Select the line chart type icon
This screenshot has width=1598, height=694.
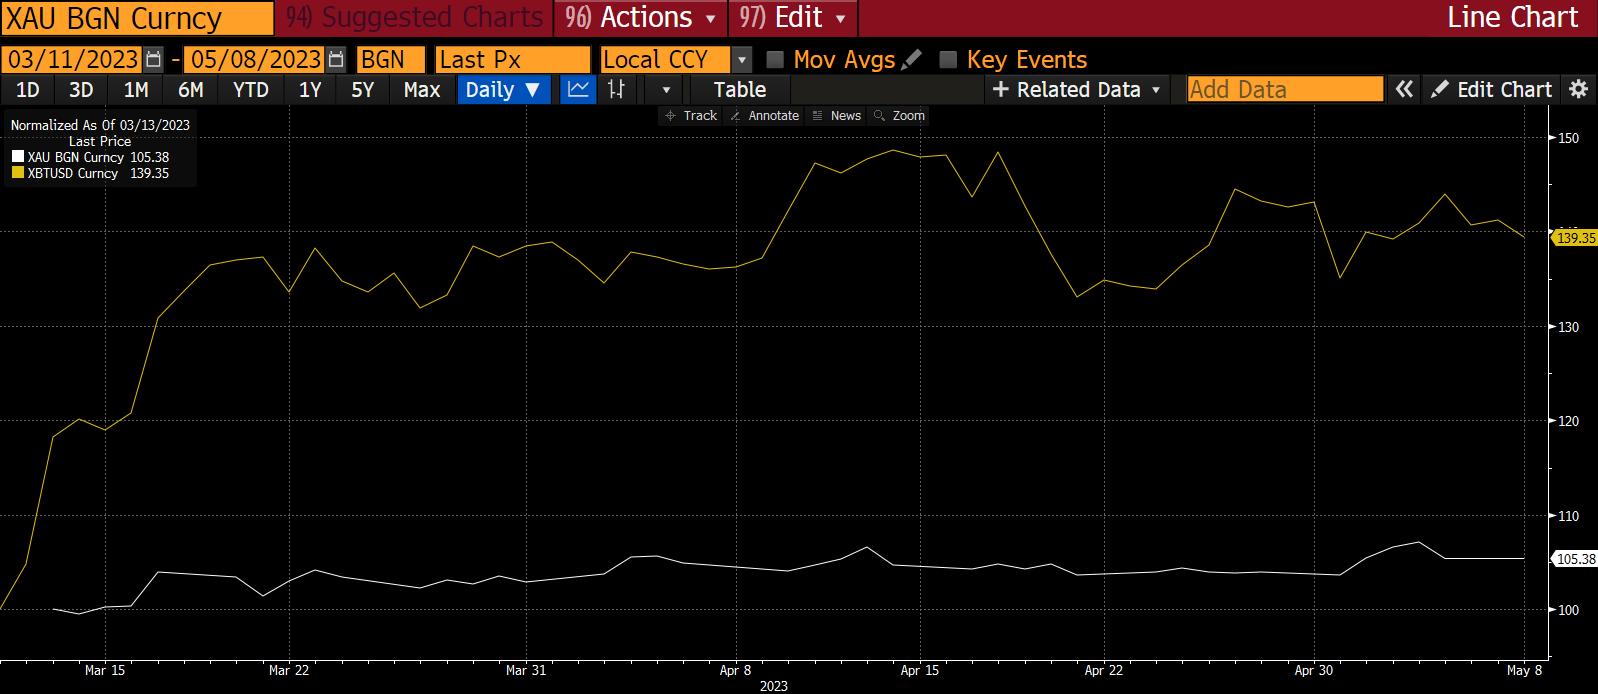577,90
